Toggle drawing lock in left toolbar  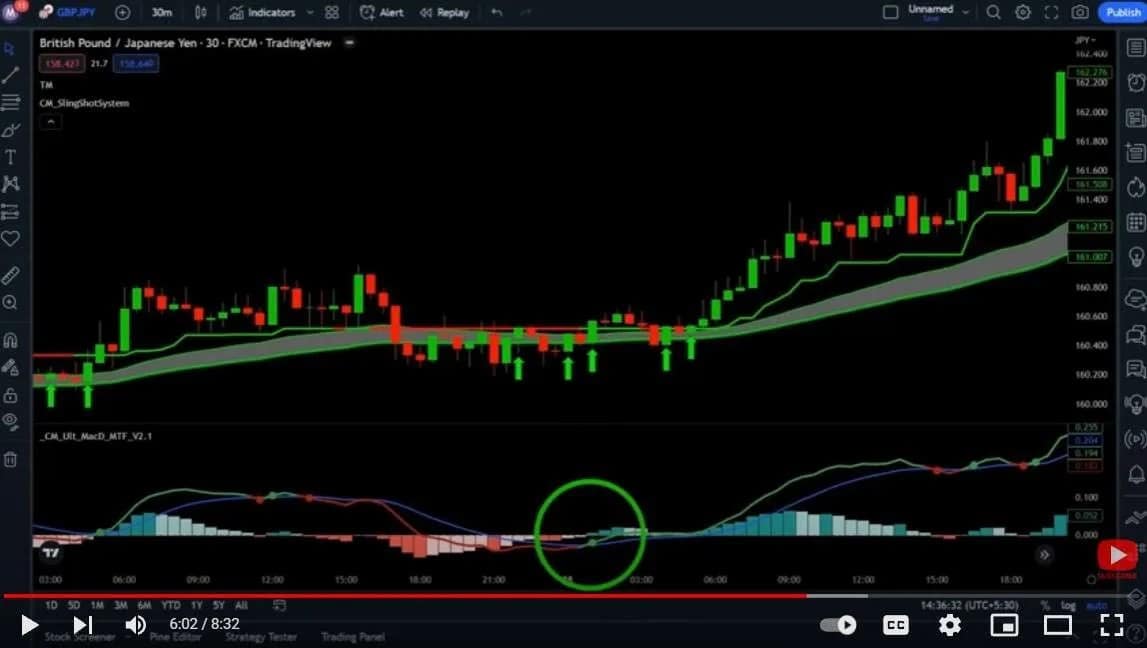[x=12, y=393]
